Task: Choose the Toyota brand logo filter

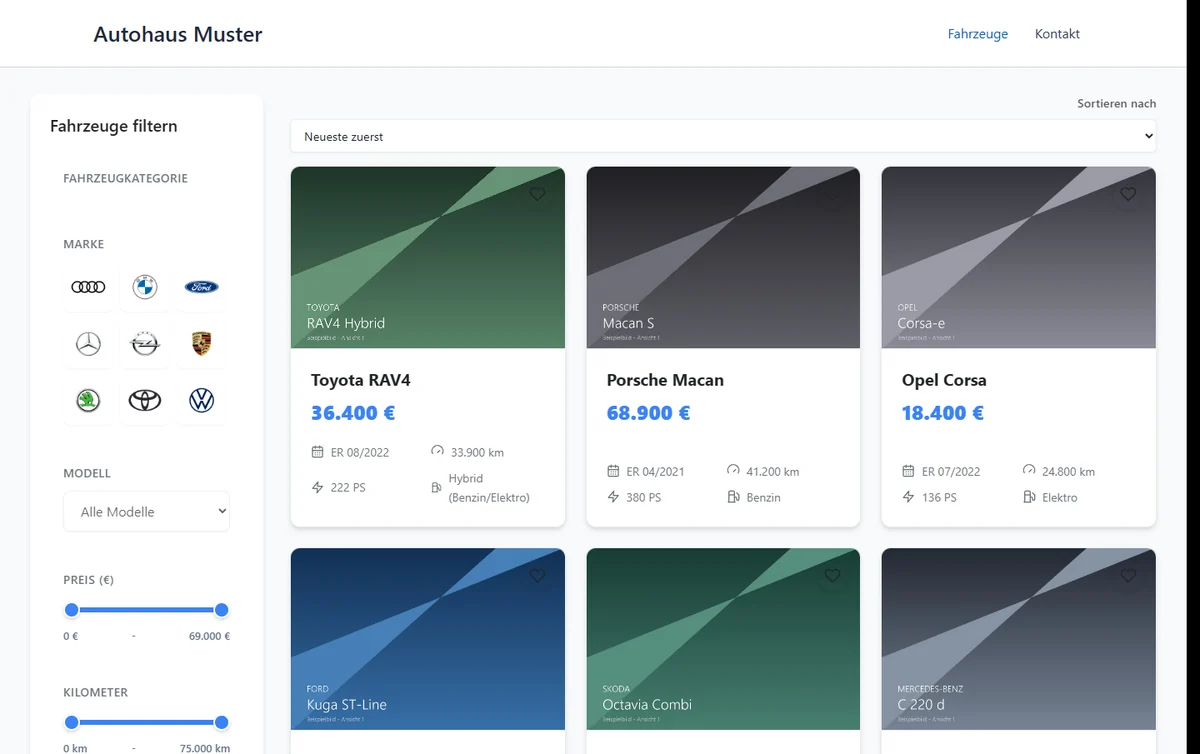Action: 145,401
